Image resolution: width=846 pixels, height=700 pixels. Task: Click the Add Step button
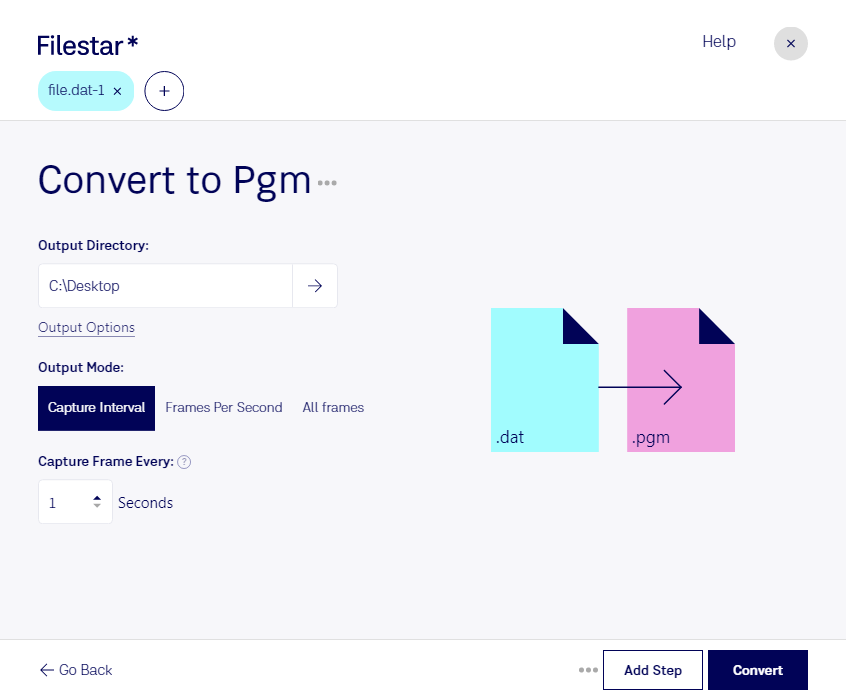[x=653, y=670]
